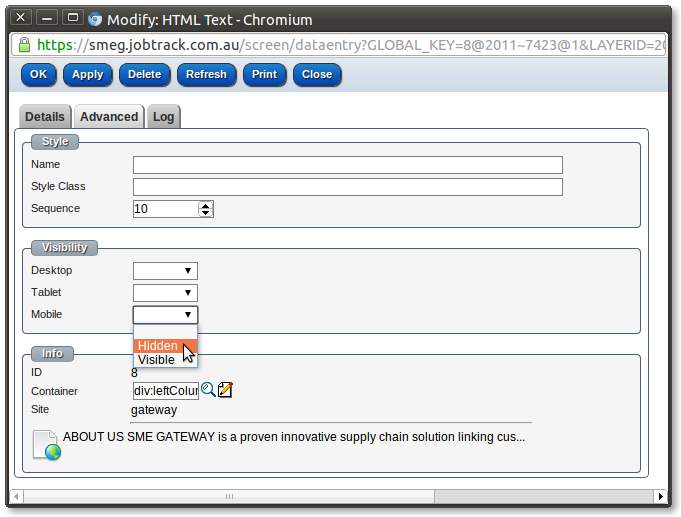Click the magnifier lookup icon beside Container
This screenshot has width=681, height=517.
pyautogui.click(x=208, y=390)
